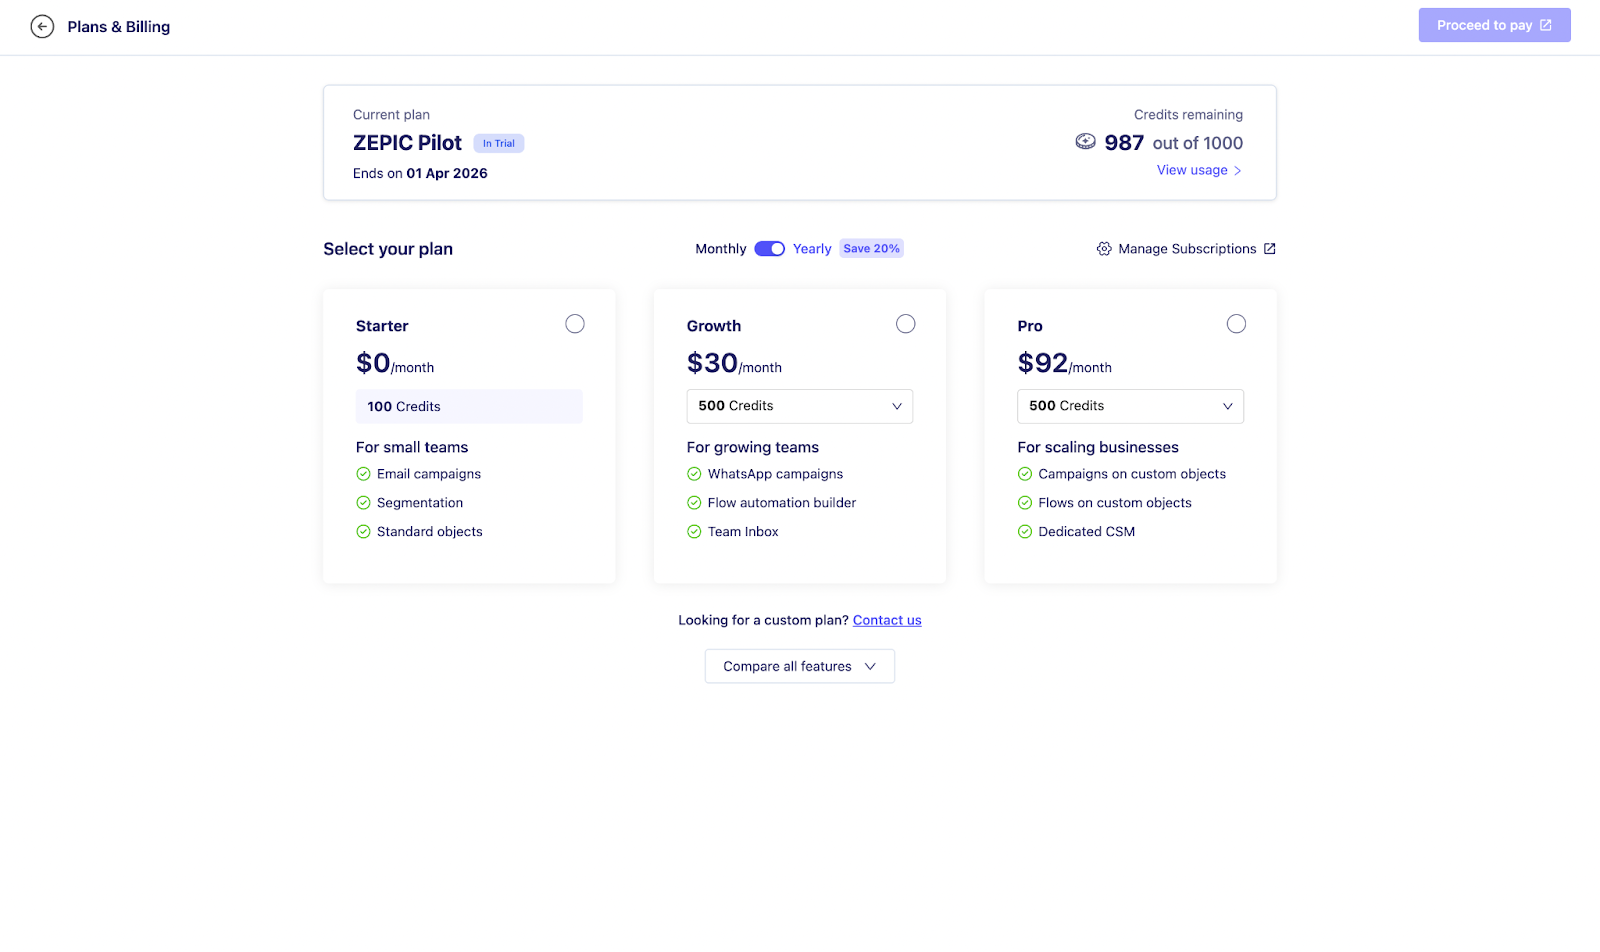Viewport: 1600px width, 952px height.
Task: Click the back arrow icon
Action: point(42,27)
